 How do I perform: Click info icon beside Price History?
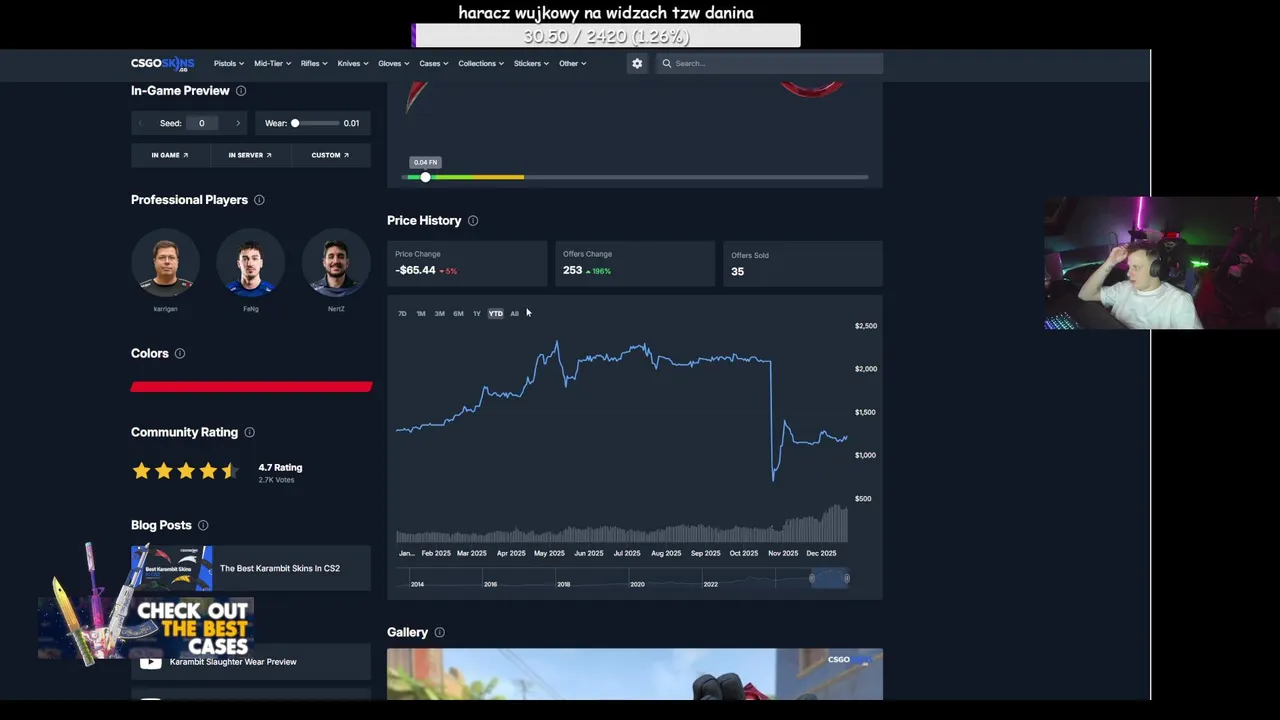473,220
